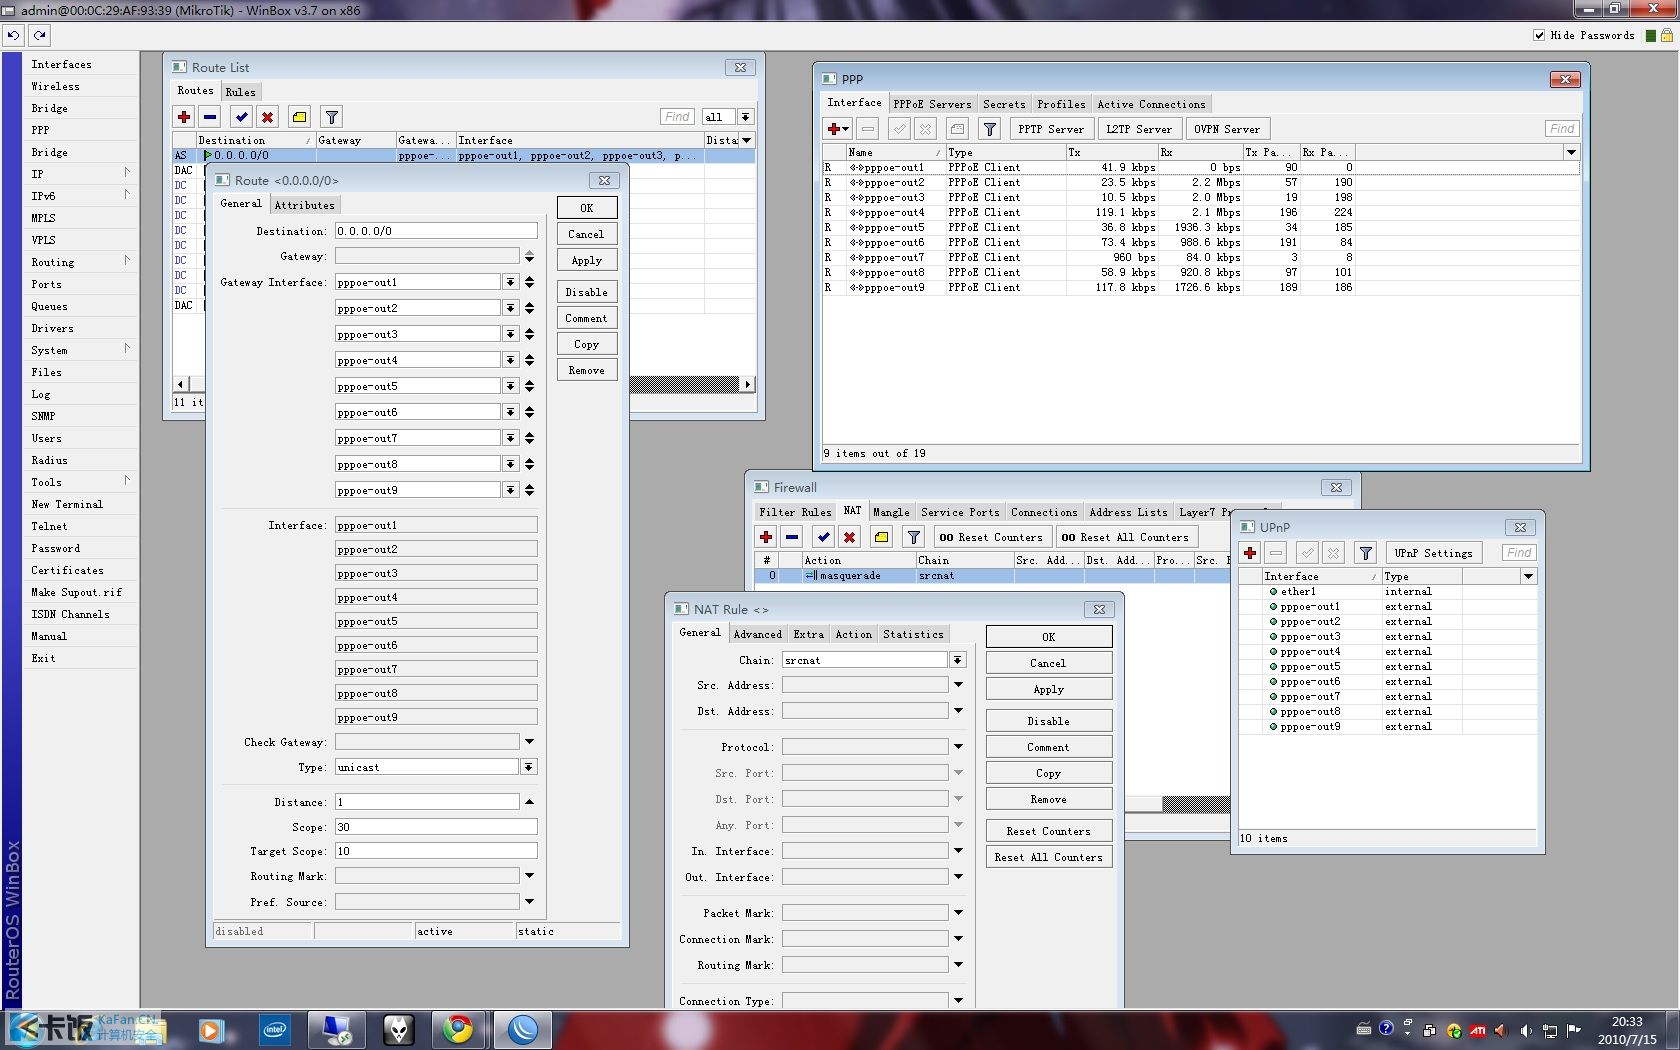Open UPnP filter funnel icon

(1365, 553)
